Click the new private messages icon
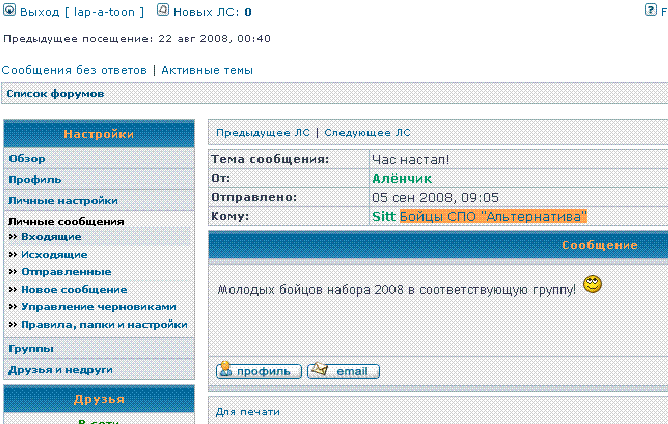This screenshot has width=668, height=424. [x=163, y=9]
